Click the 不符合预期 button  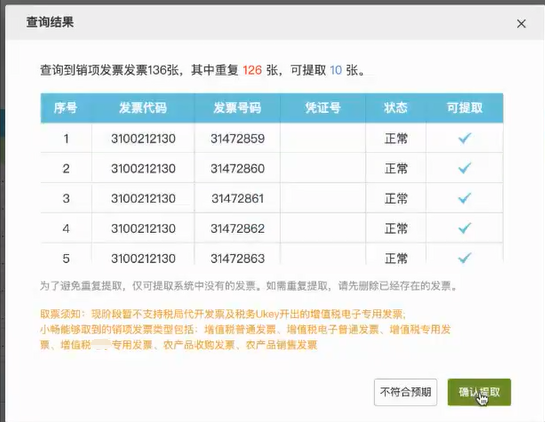click(x=406, y=392)
